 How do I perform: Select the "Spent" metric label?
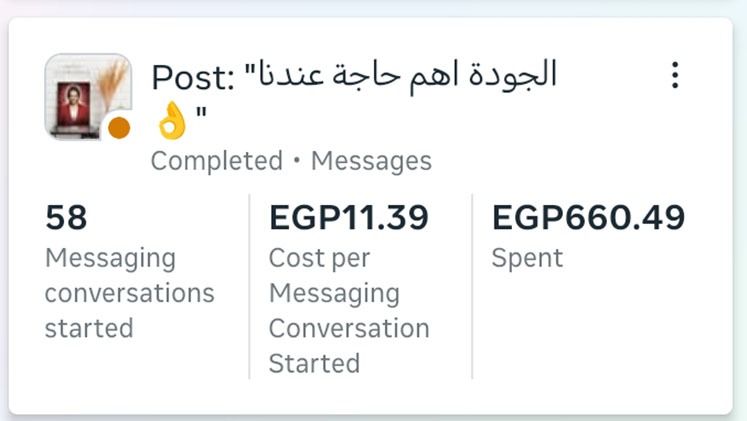[x=527, y=258]
